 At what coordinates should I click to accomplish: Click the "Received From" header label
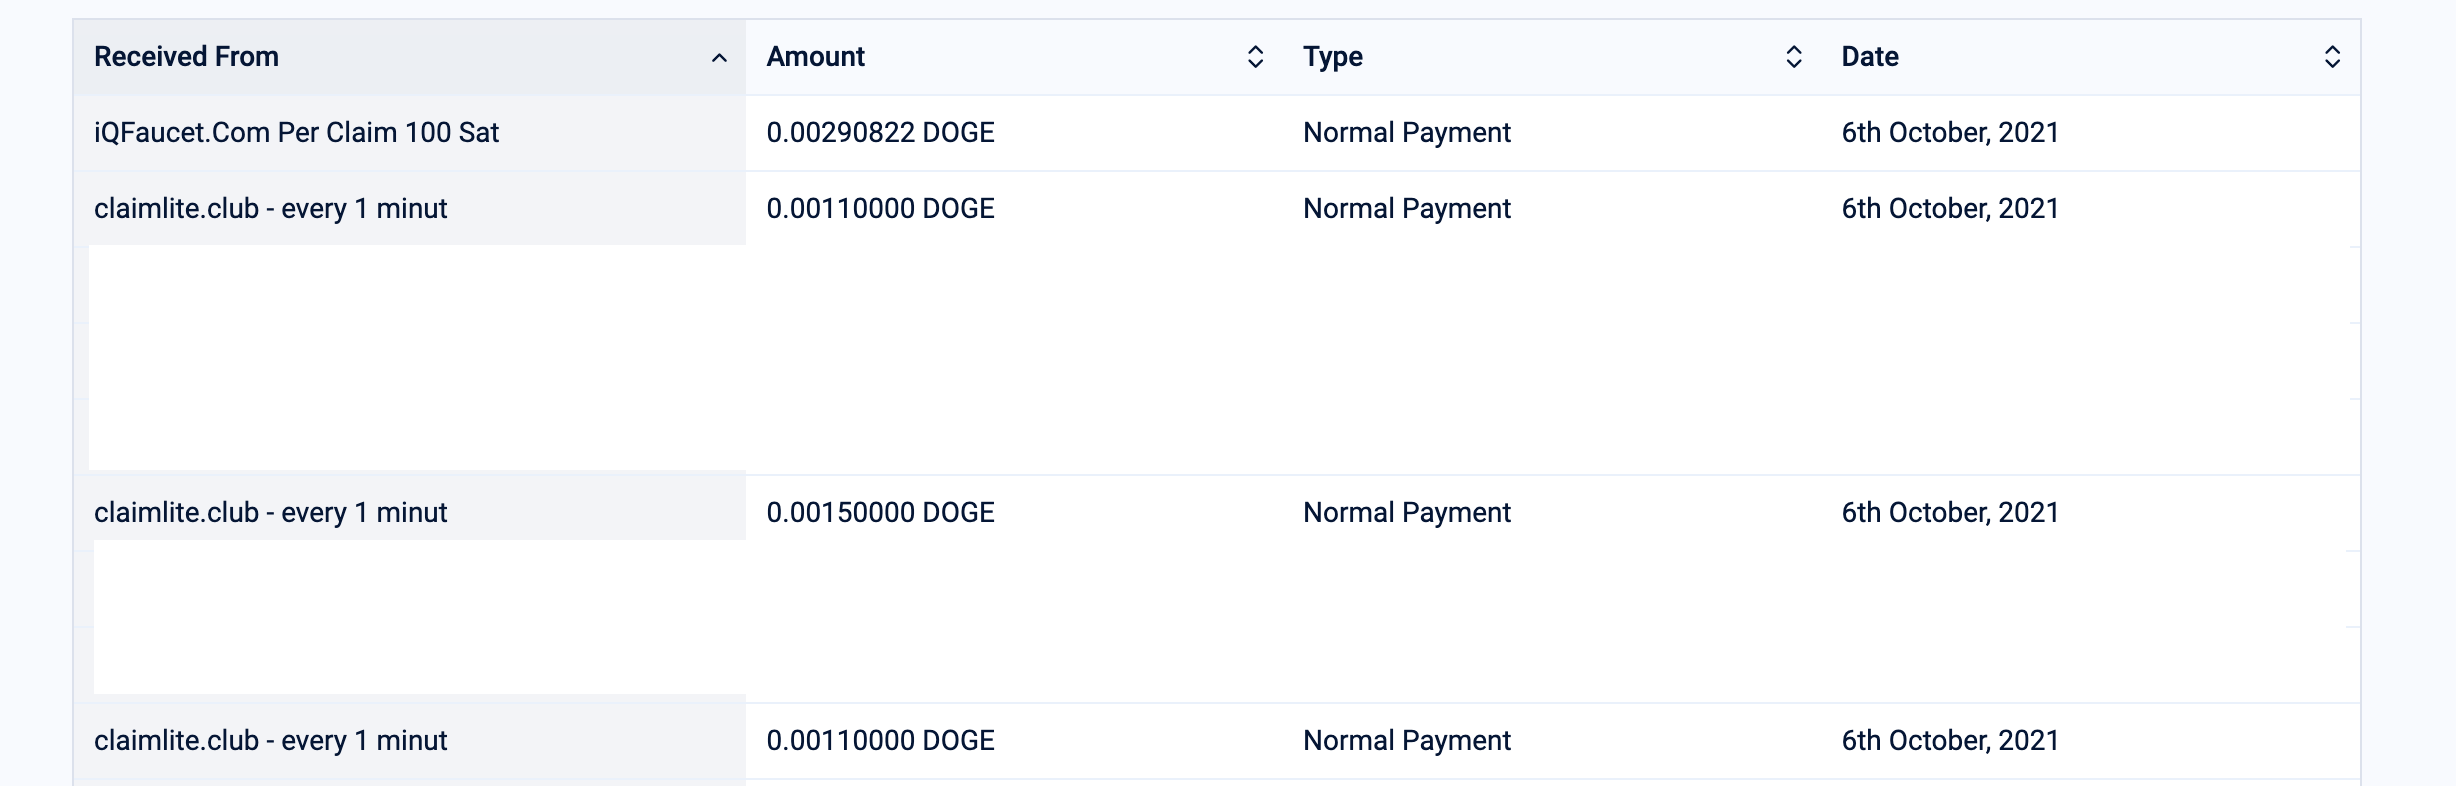click(186, 57)
